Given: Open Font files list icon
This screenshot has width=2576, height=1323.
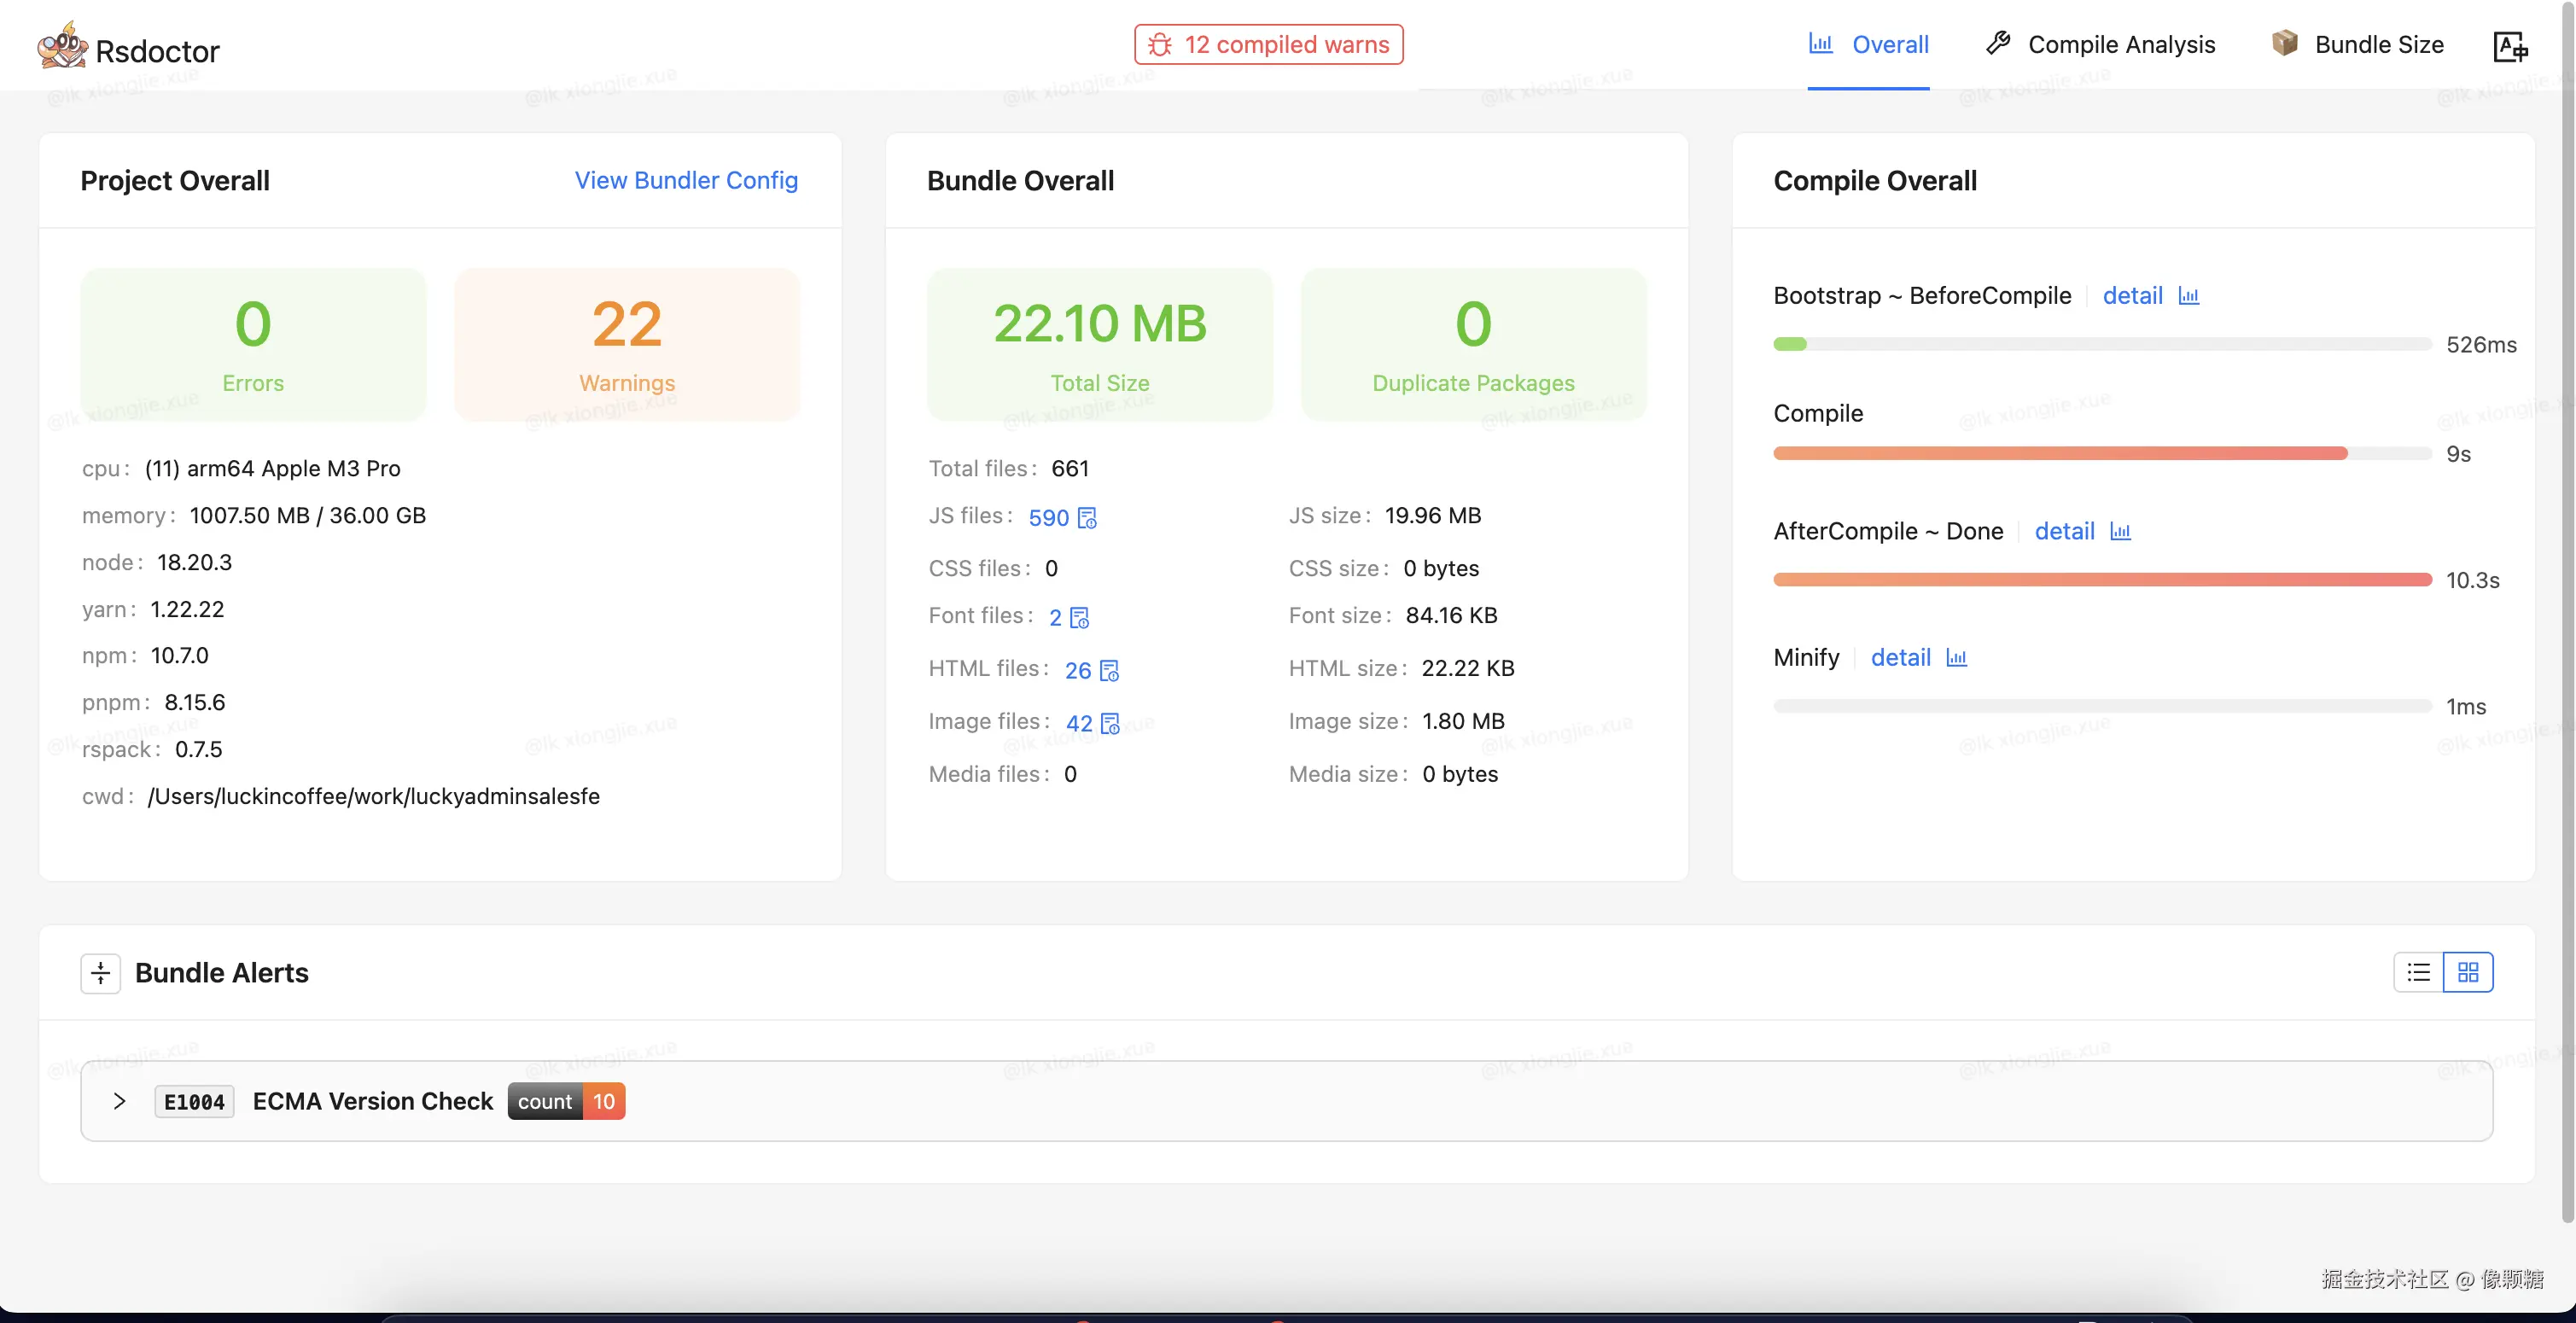Looking at the screenshot, I should 1080,618.
